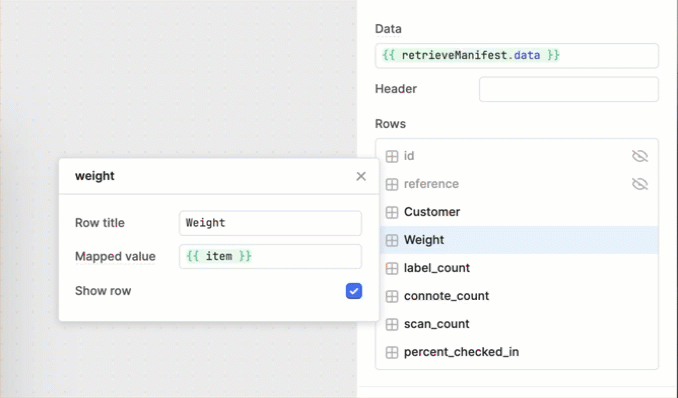This screenshot has height=398, width=678.
Task: Click the grid icon beside connote_count row
Action: (x=392, y=296)
